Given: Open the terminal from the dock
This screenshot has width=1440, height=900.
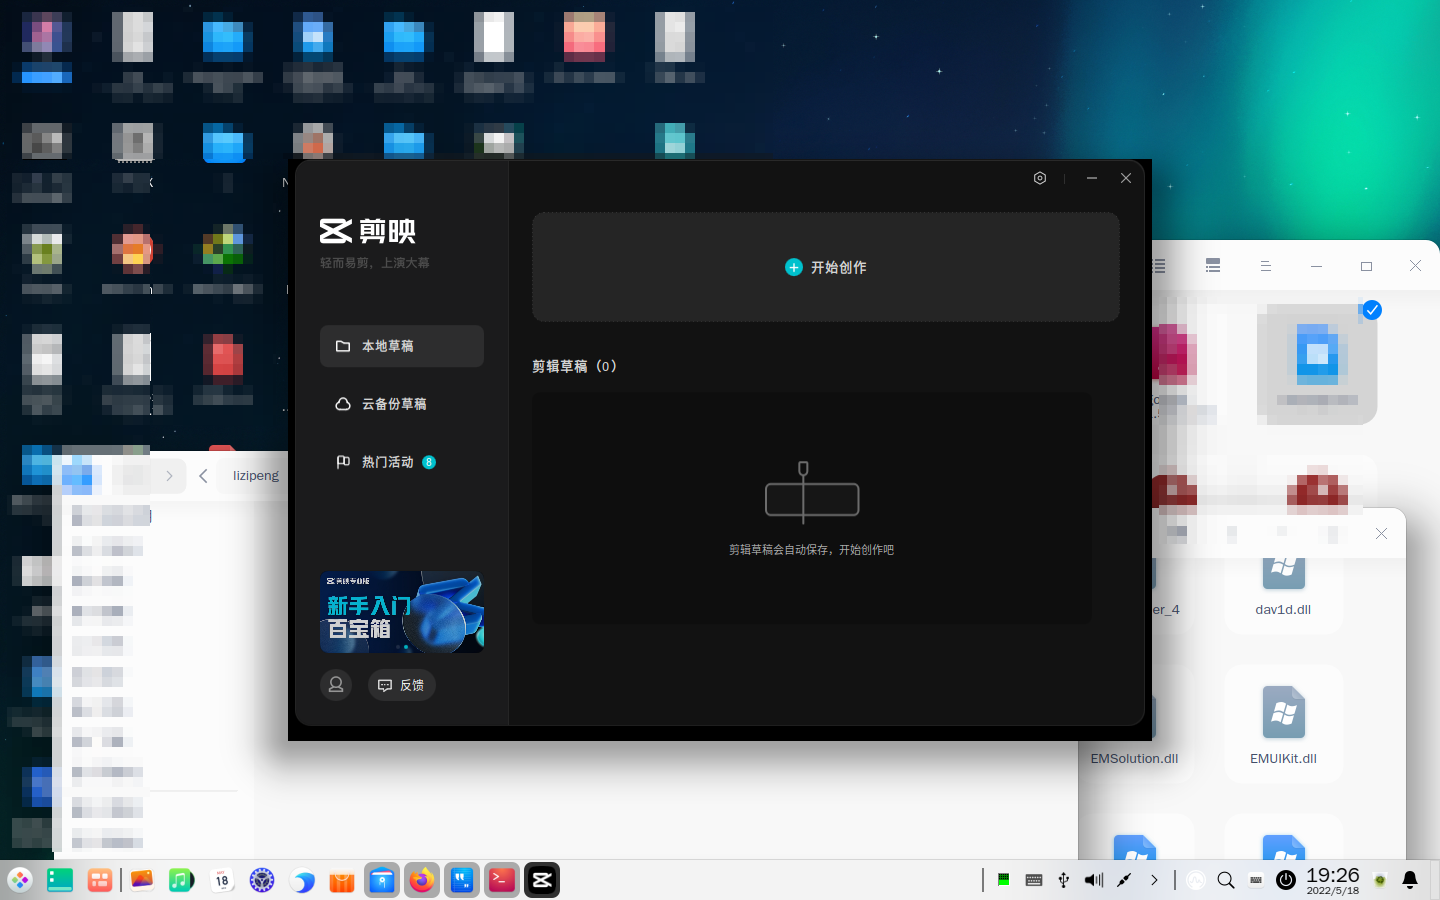Looking at the screenshot, I should click(x=501, y=880).
